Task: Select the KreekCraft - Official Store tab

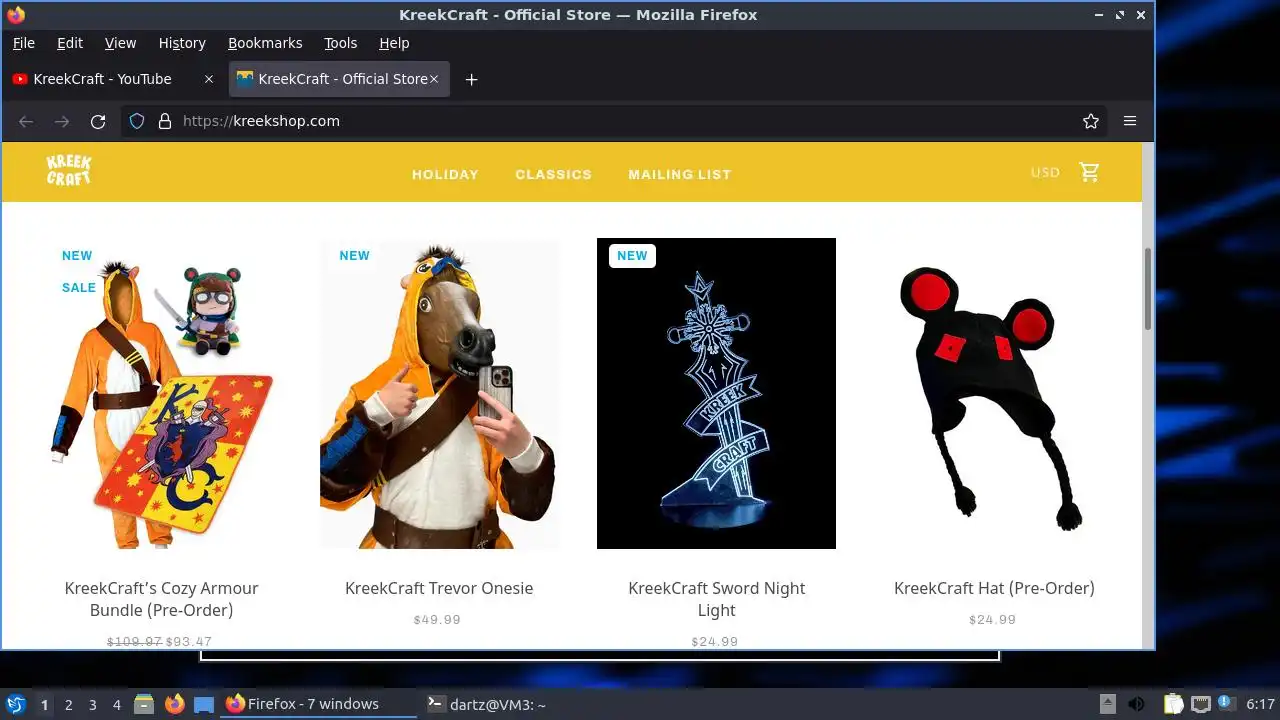Action: (339, 79)
